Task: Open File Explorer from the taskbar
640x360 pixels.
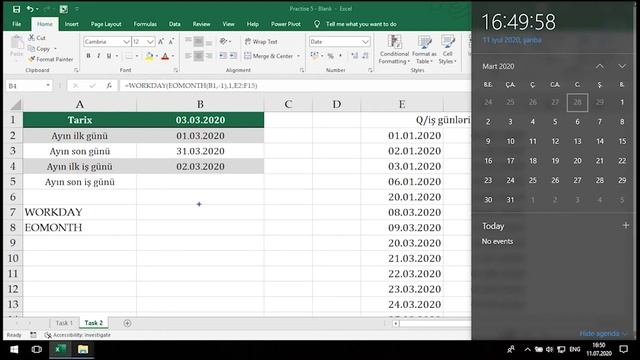Action: (83, 349)
